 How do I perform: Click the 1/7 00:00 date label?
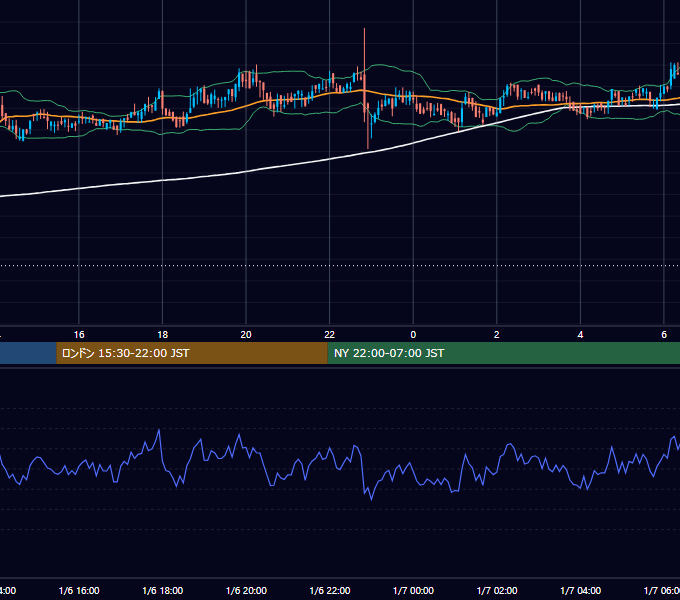(413, 590)
